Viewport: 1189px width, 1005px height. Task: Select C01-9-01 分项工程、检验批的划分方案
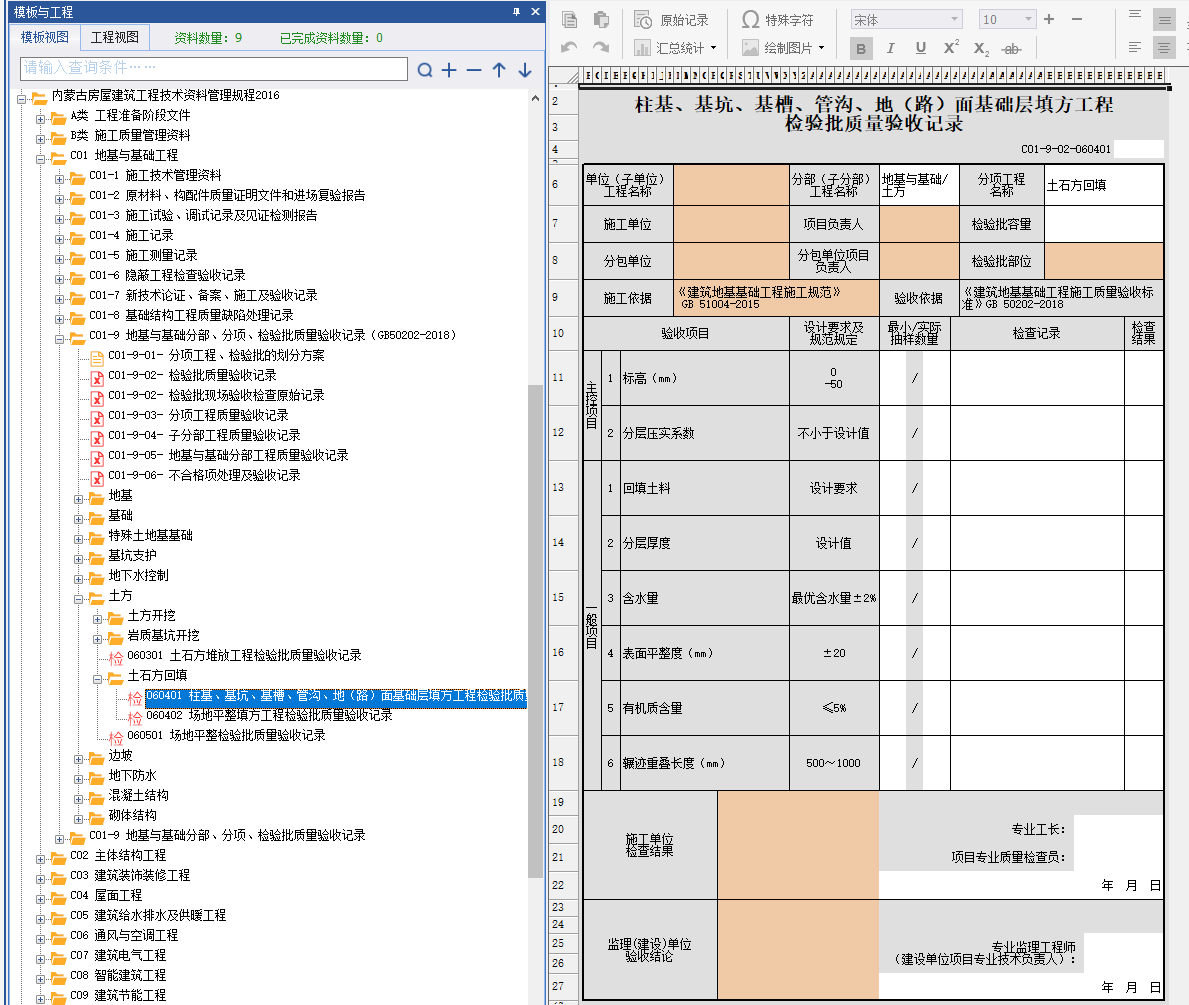tap(216, 356)
